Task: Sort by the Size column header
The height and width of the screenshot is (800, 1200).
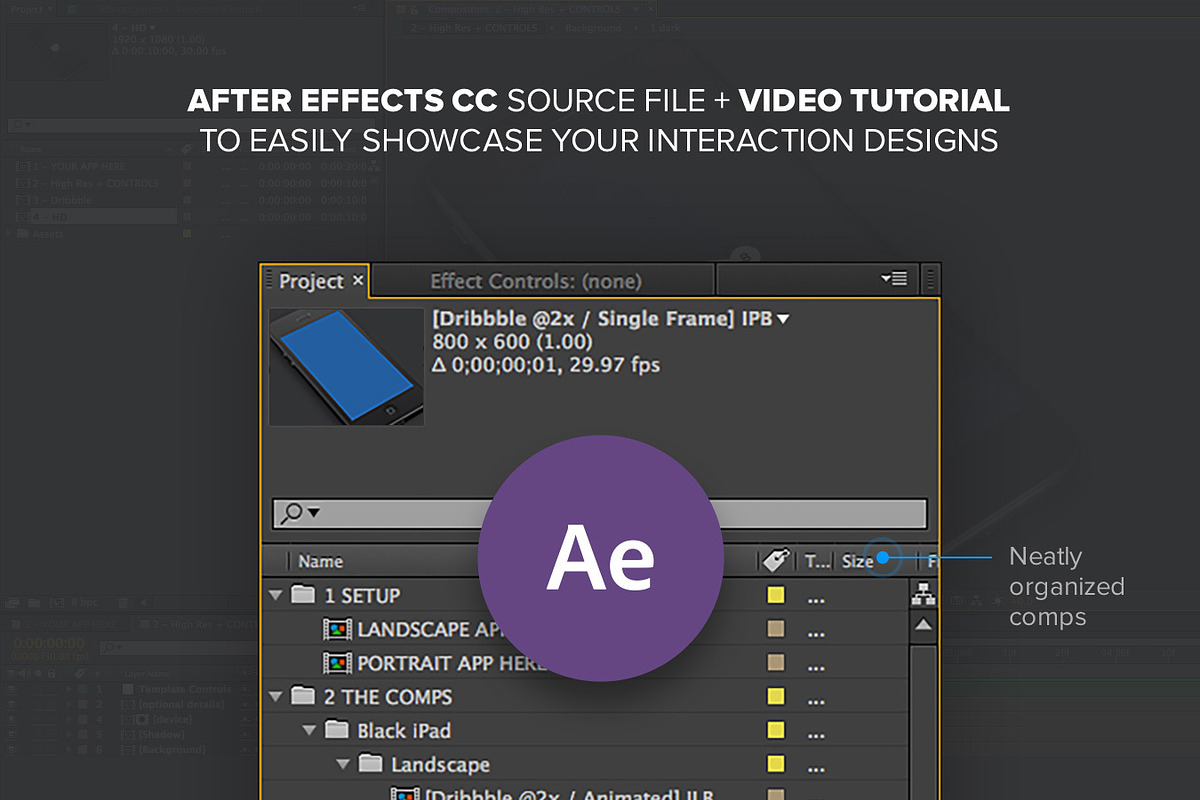Action: (x=857, y=561)
